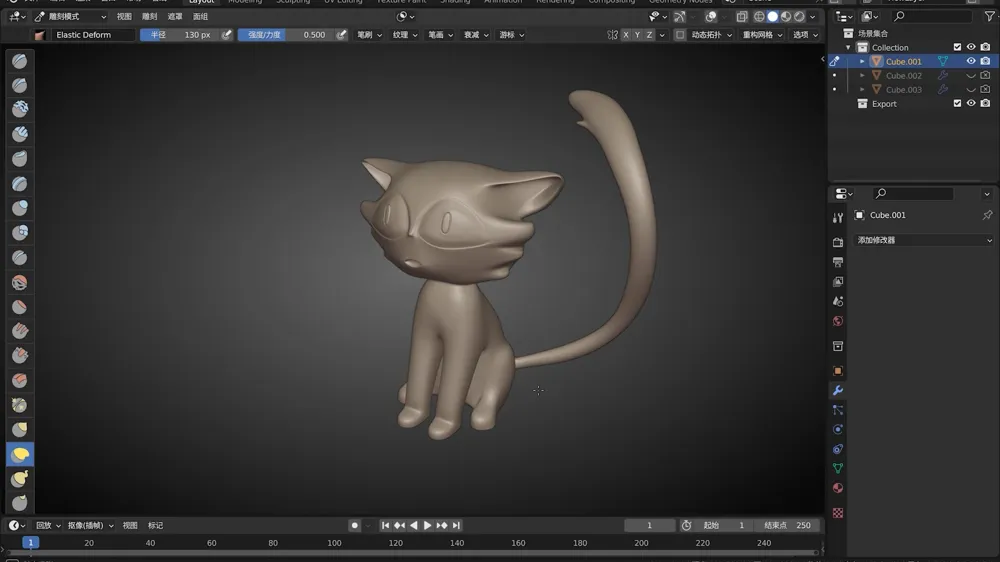The width and height of the screenshot is (1000, 562).
Task: Open the 面组 header menu
Action: (200, 17)
